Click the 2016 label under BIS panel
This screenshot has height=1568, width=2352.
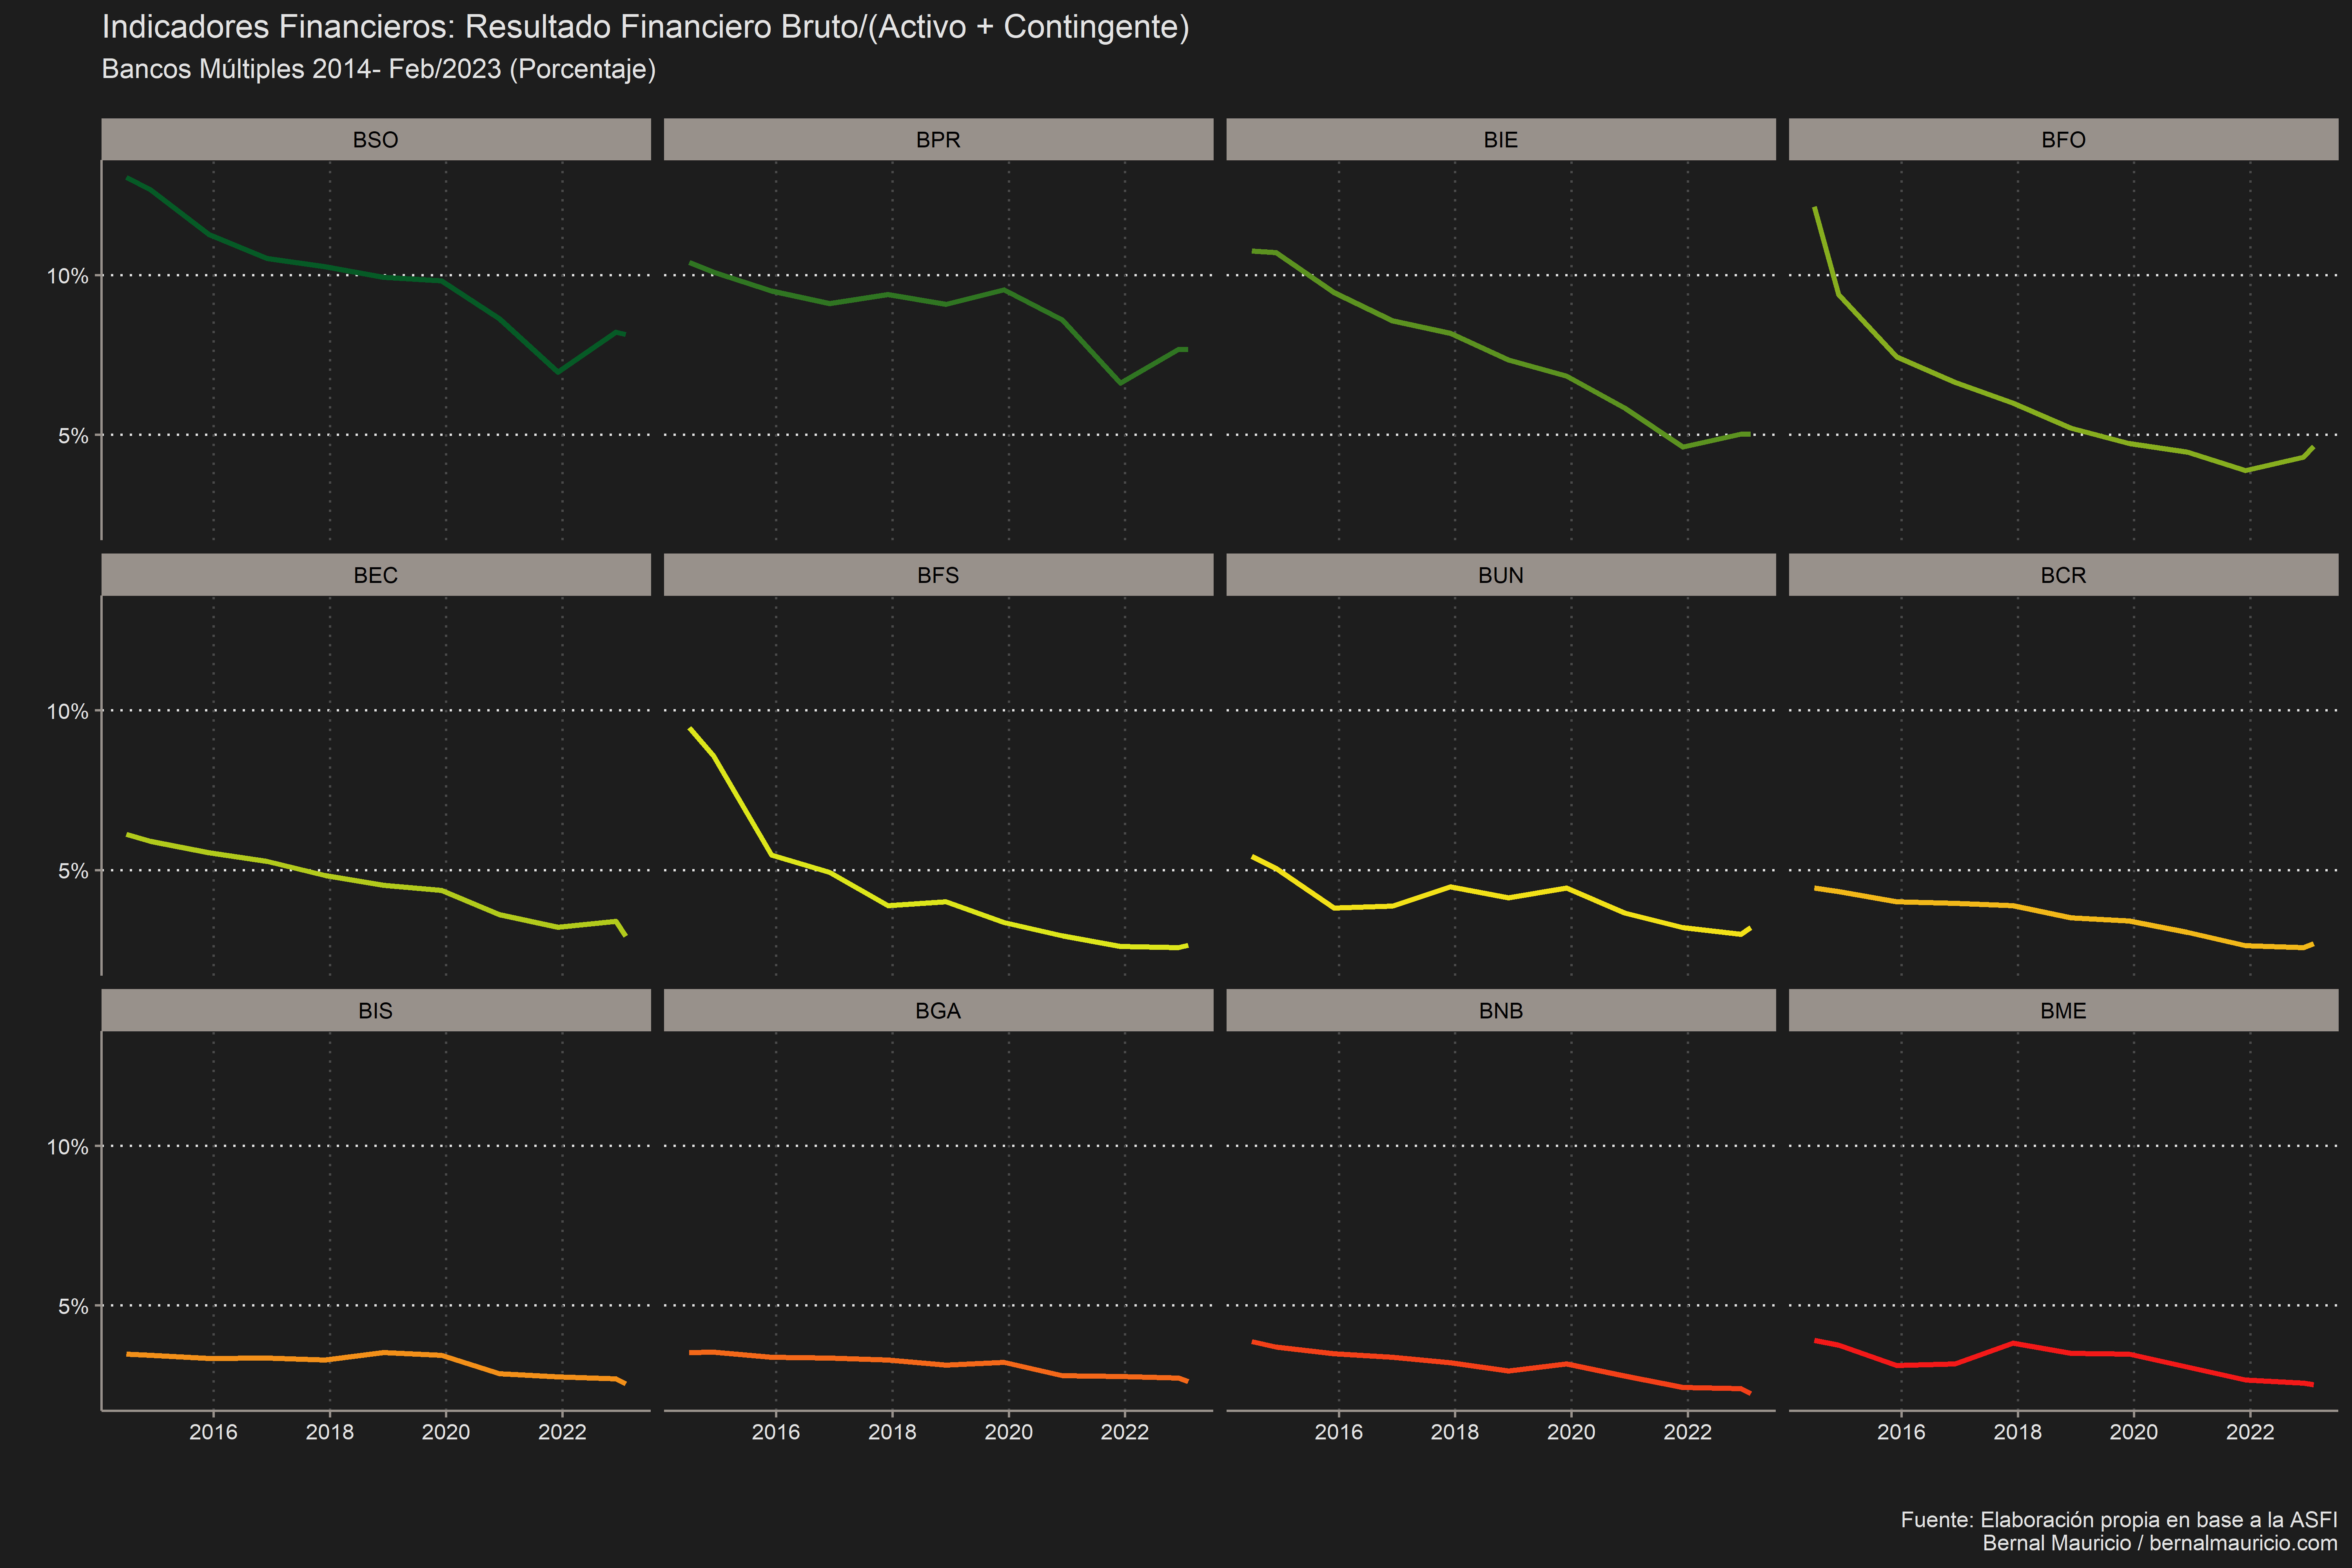coord(213,1432)
